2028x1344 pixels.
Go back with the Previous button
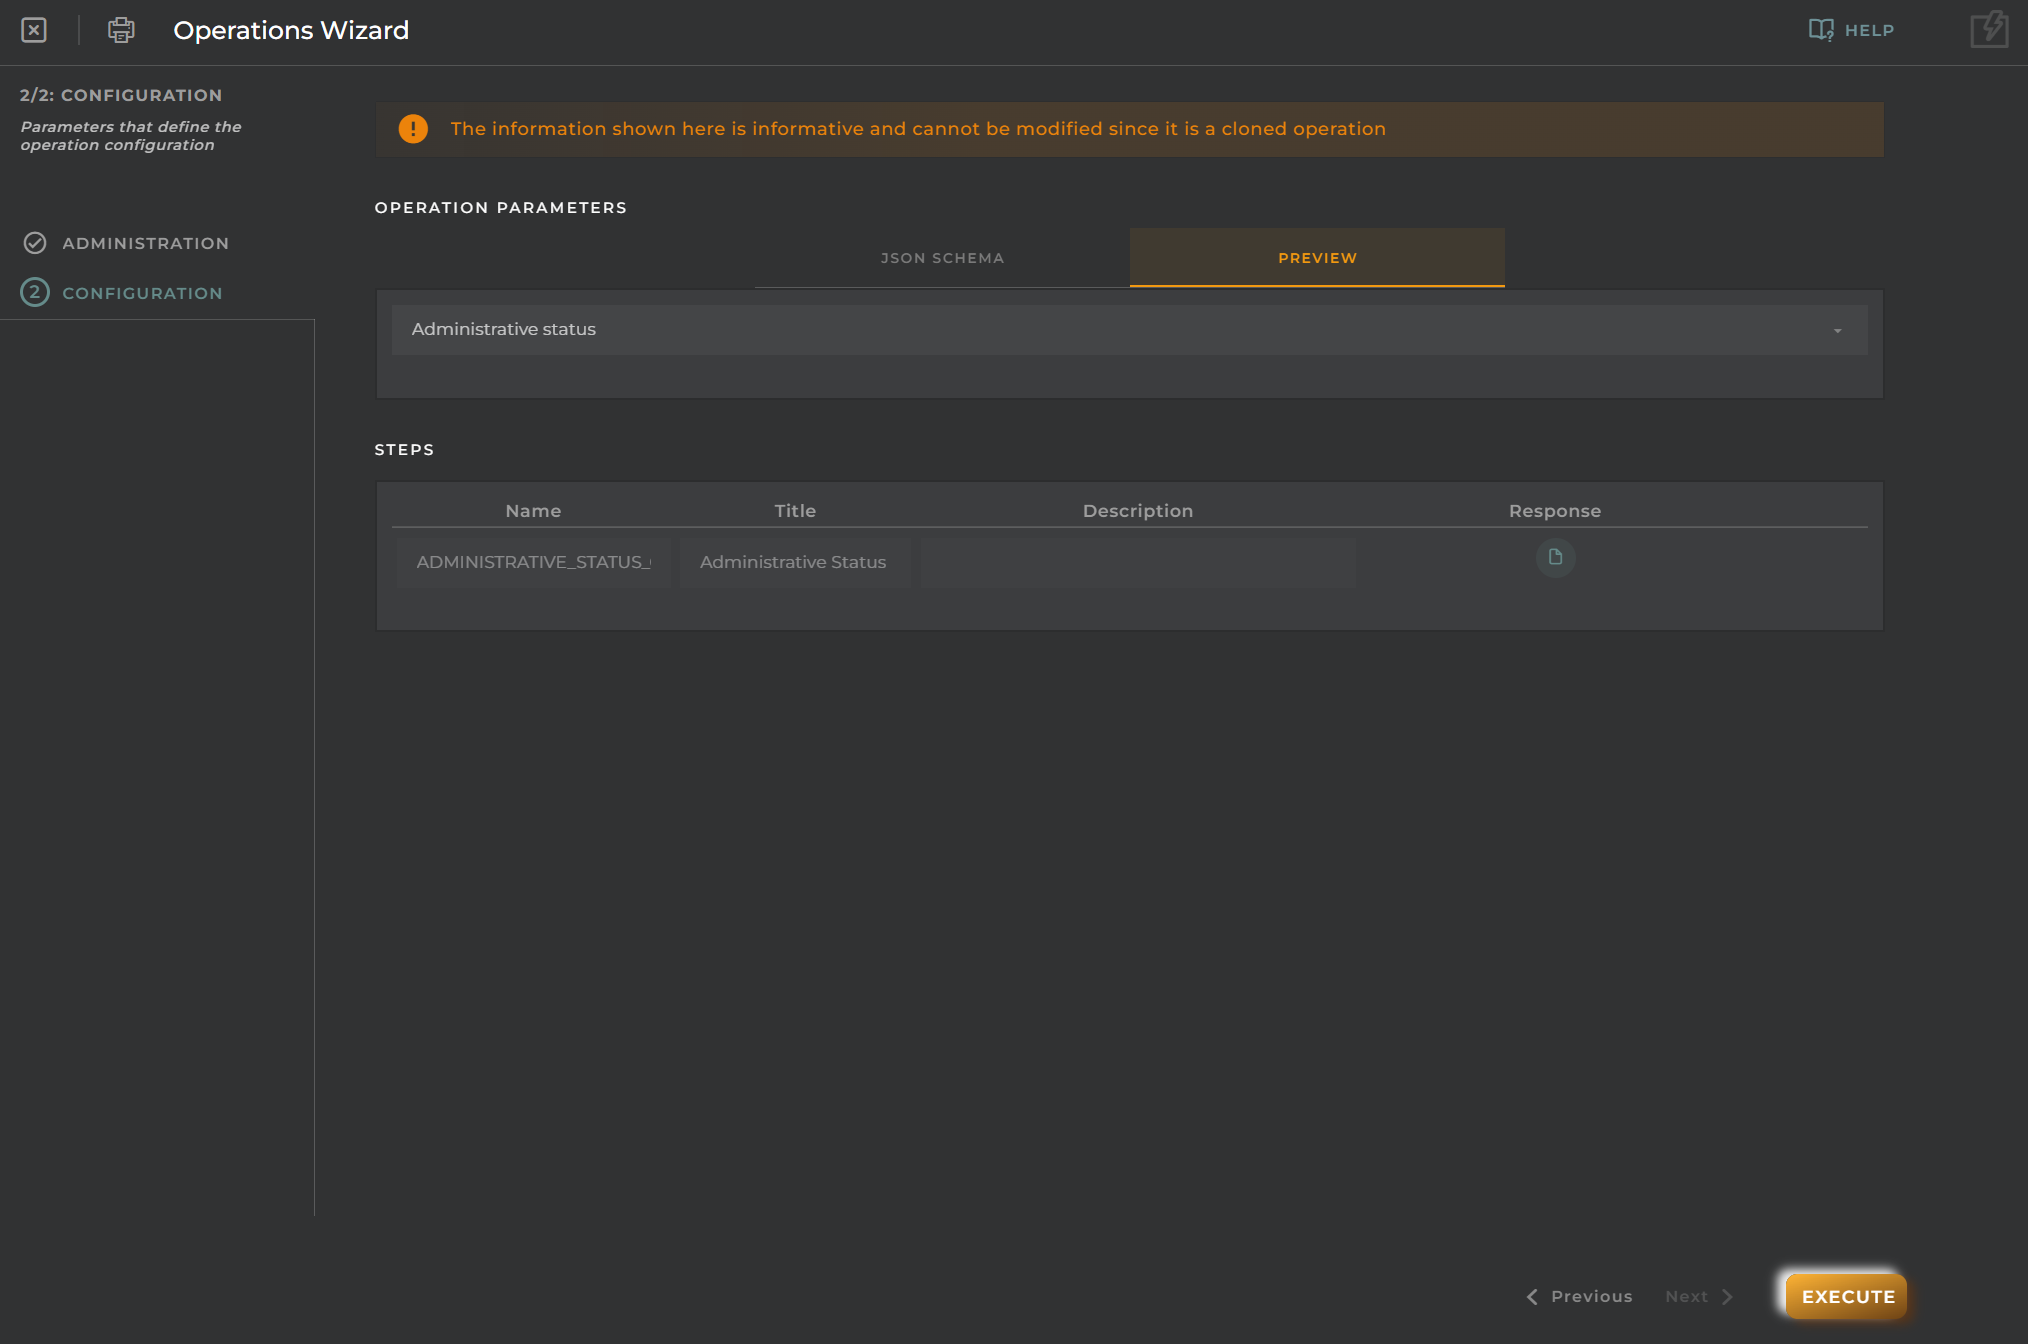pyautogui.click(x=1579, y=1296)
